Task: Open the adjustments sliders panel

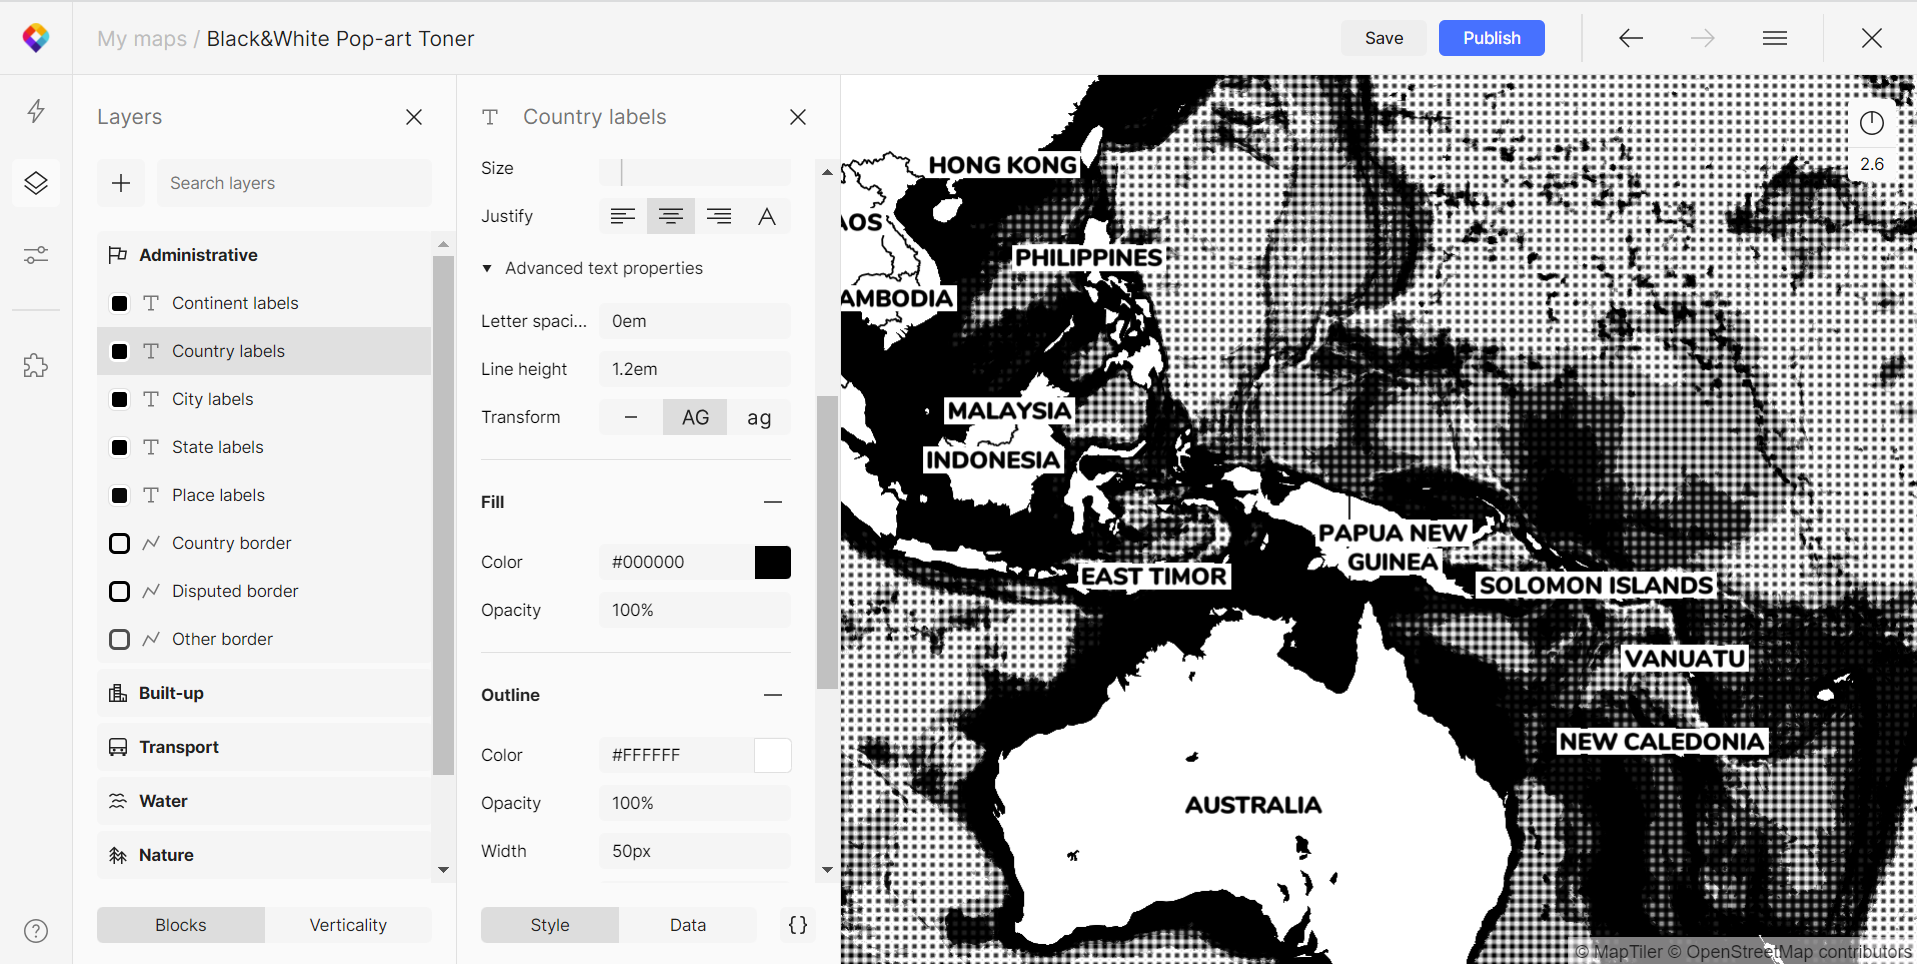Action: pos(36,255)
